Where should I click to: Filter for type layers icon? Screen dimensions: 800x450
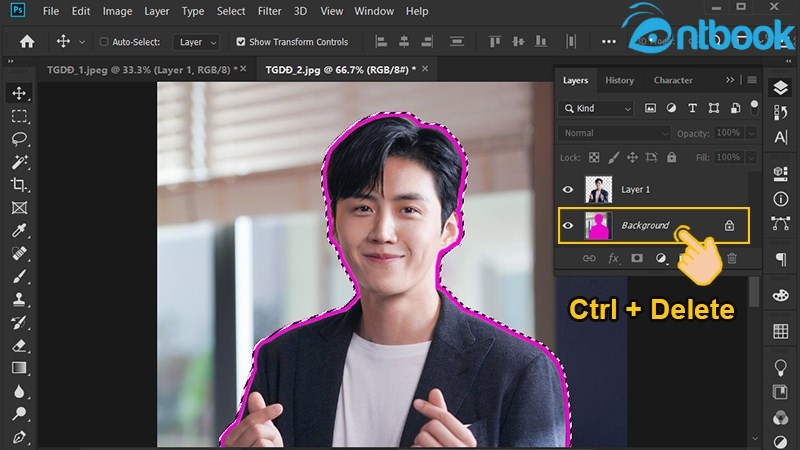[692, 108]
